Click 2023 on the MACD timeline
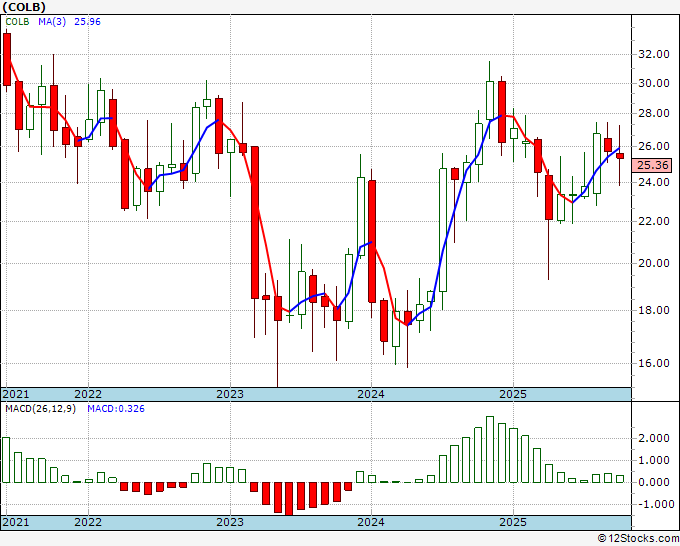Screen dimensions: 680x546 [230, 522]
